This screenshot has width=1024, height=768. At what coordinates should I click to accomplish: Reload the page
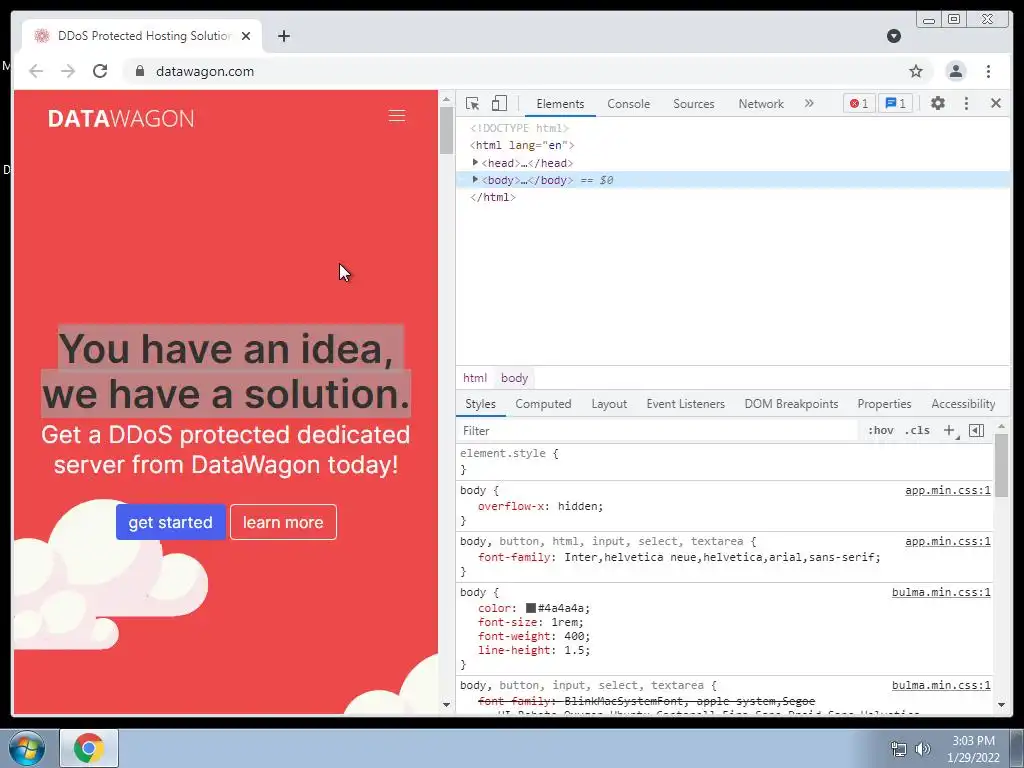[100, 71]
